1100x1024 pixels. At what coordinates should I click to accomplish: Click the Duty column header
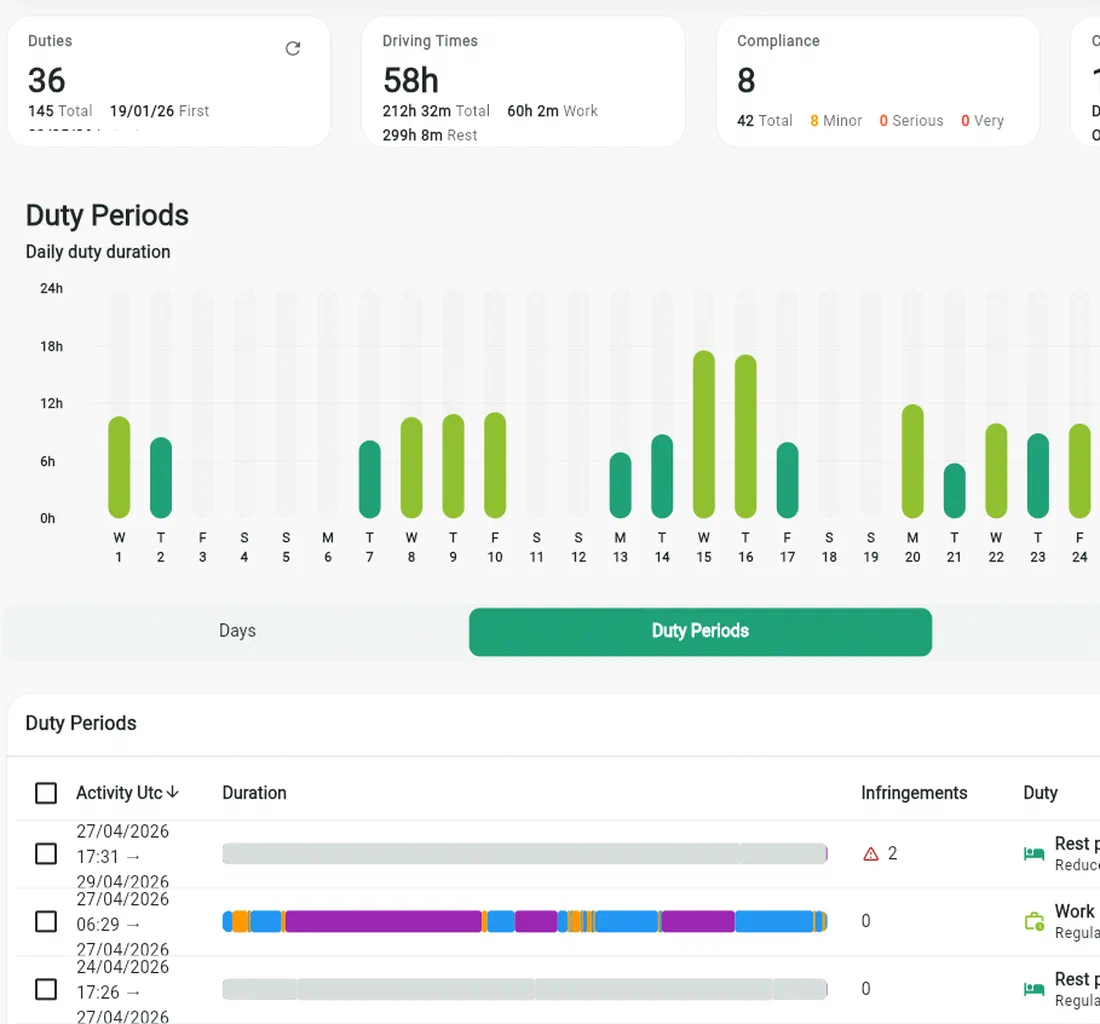click(x=1040, y=793)
